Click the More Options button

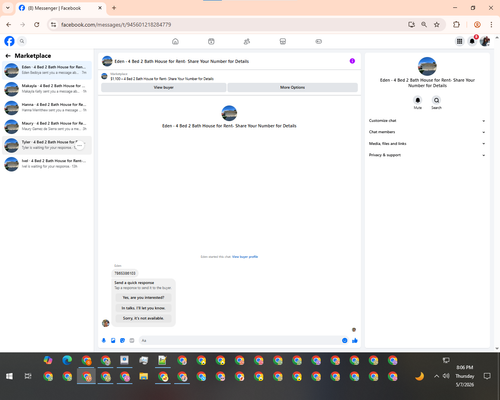(x=292, y=87)
